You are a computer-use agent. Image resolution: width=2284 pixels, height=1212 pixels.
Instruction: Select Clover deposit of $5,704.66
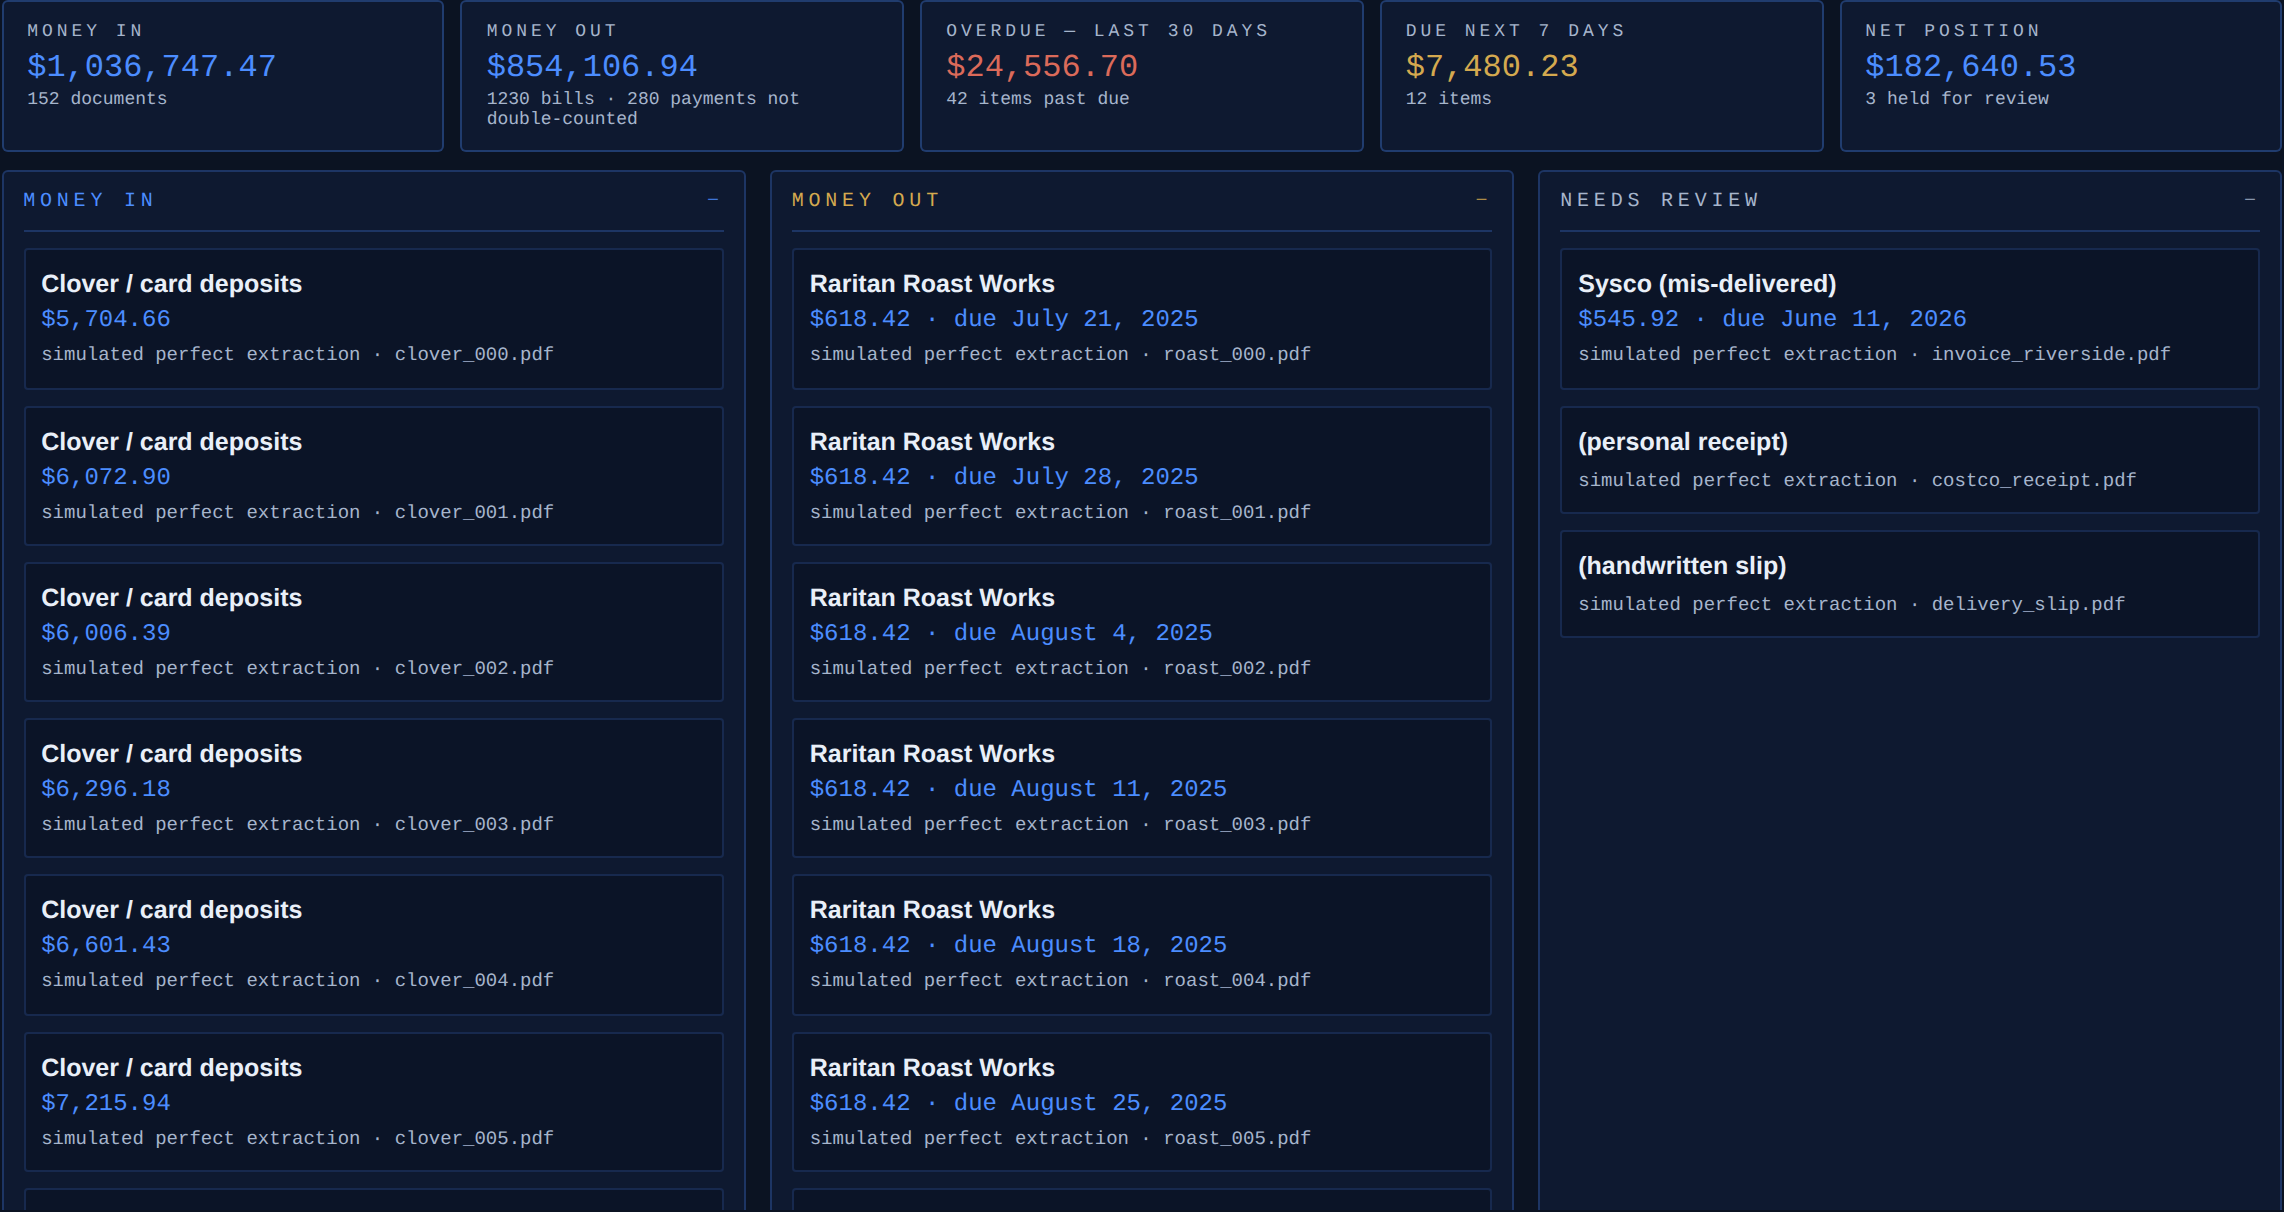tap(373, 319)
